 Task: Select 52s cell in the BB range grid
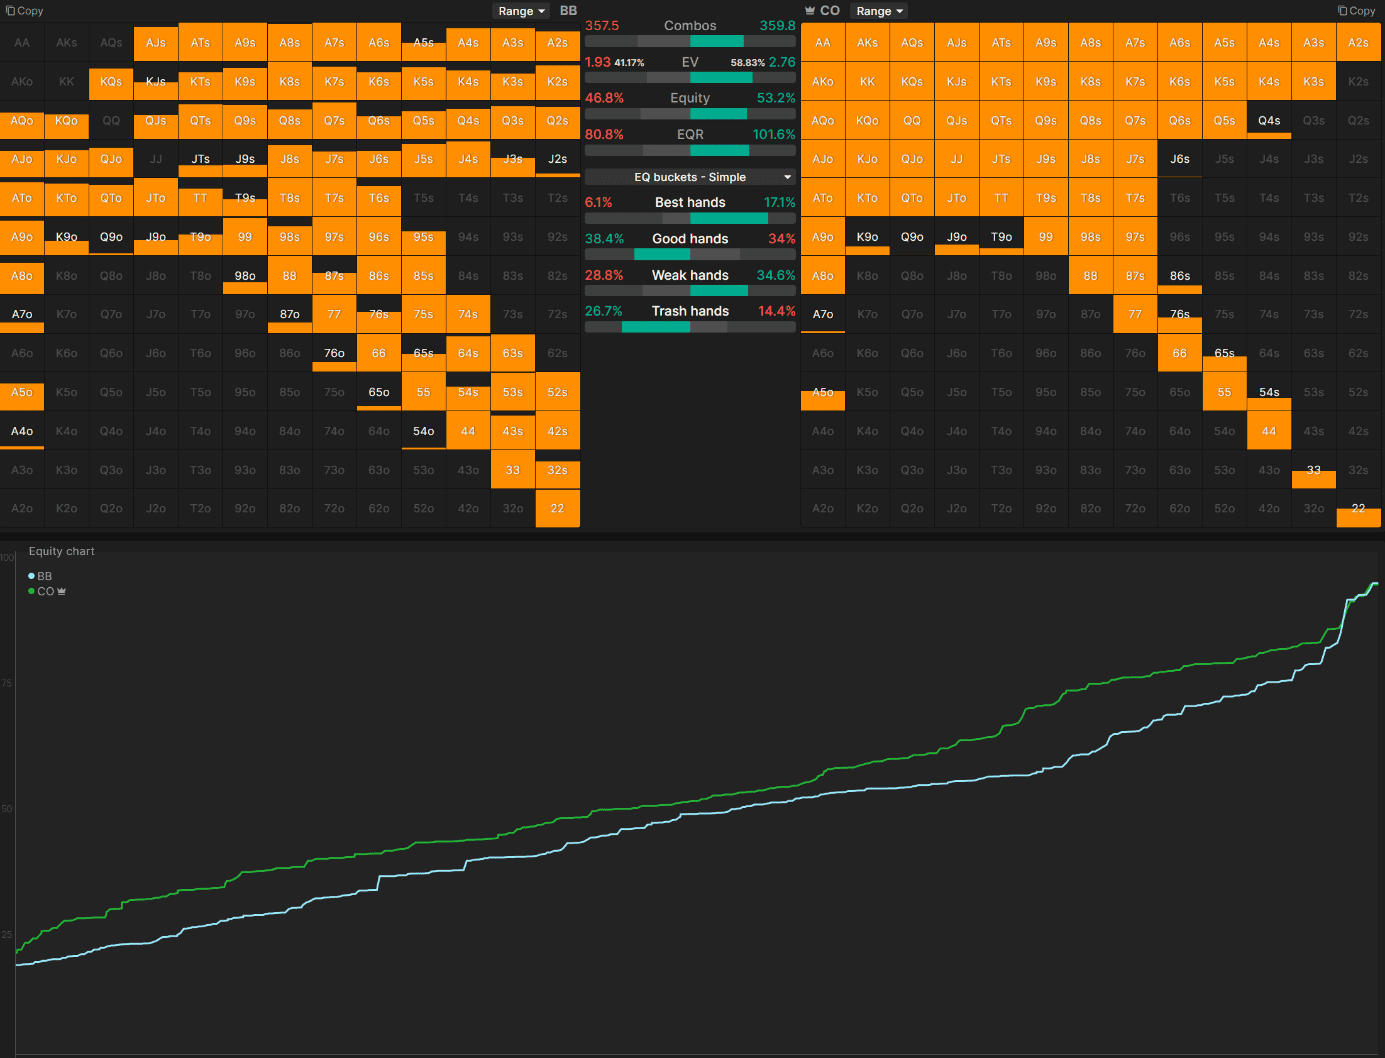557,392
